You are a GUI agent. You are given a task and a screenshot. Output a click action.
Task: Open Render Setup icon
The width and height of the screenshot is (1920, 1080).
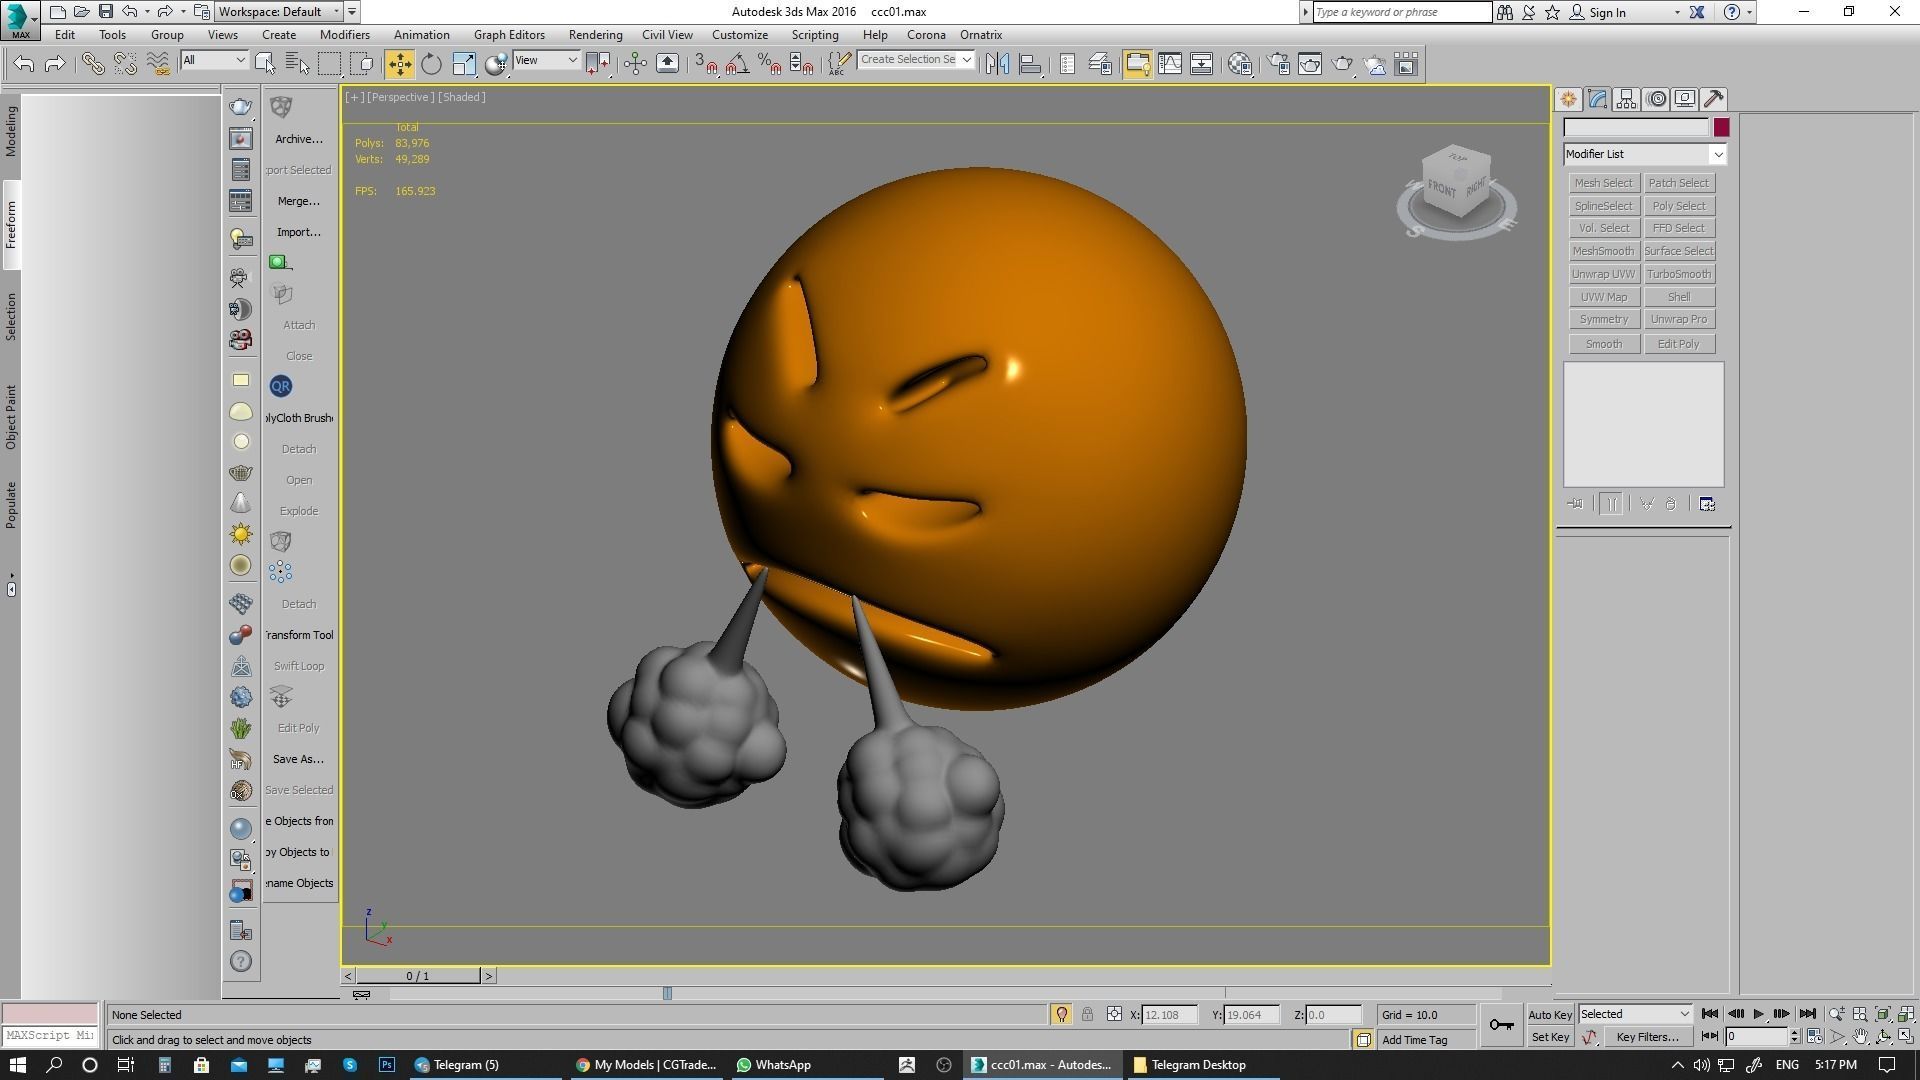(x=1278, y=64)
